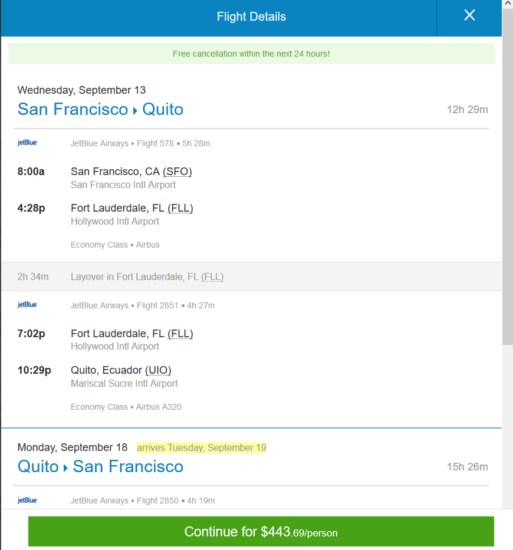Click the scrollbar up arrow

(x=507, y=4)
